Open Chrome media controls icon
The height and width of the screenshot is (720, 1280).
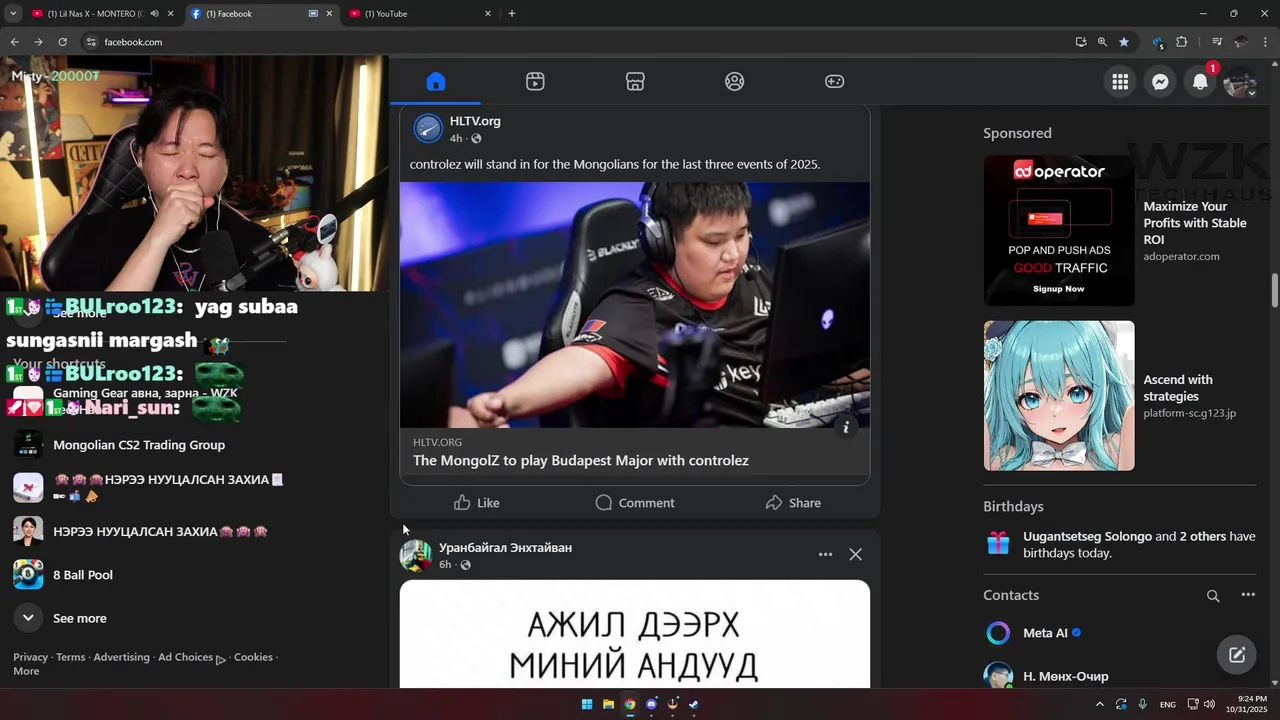tap(1217, 42)
